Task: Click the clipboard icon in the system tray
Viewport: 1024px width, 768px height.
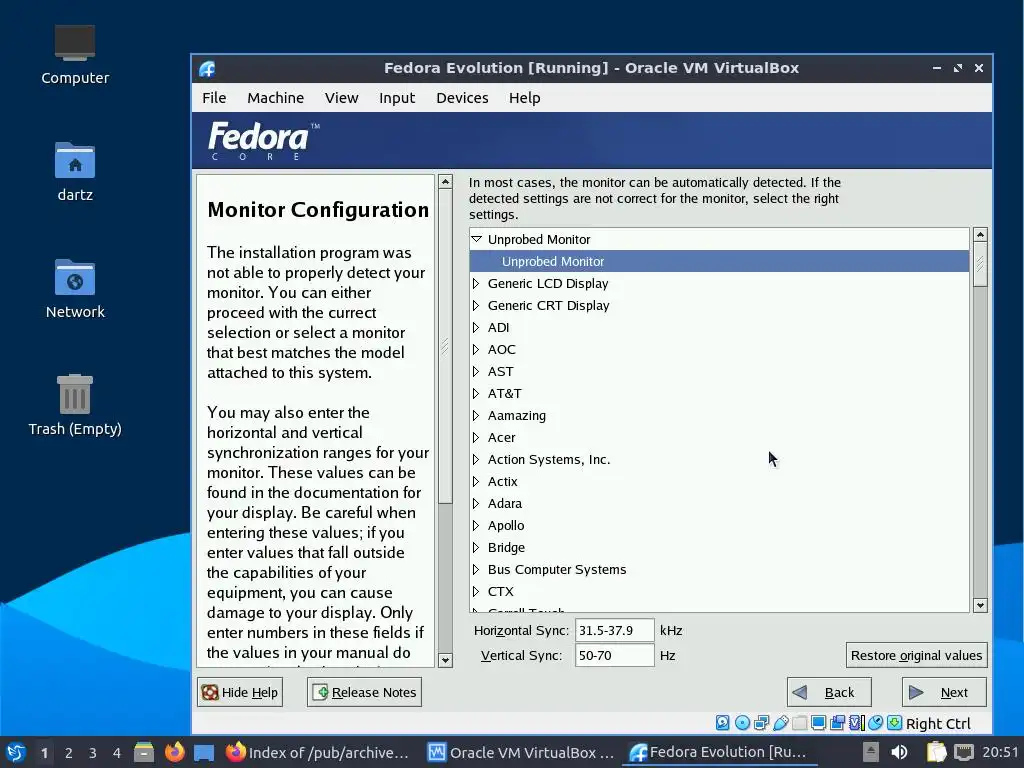Action: pos(936,752)
